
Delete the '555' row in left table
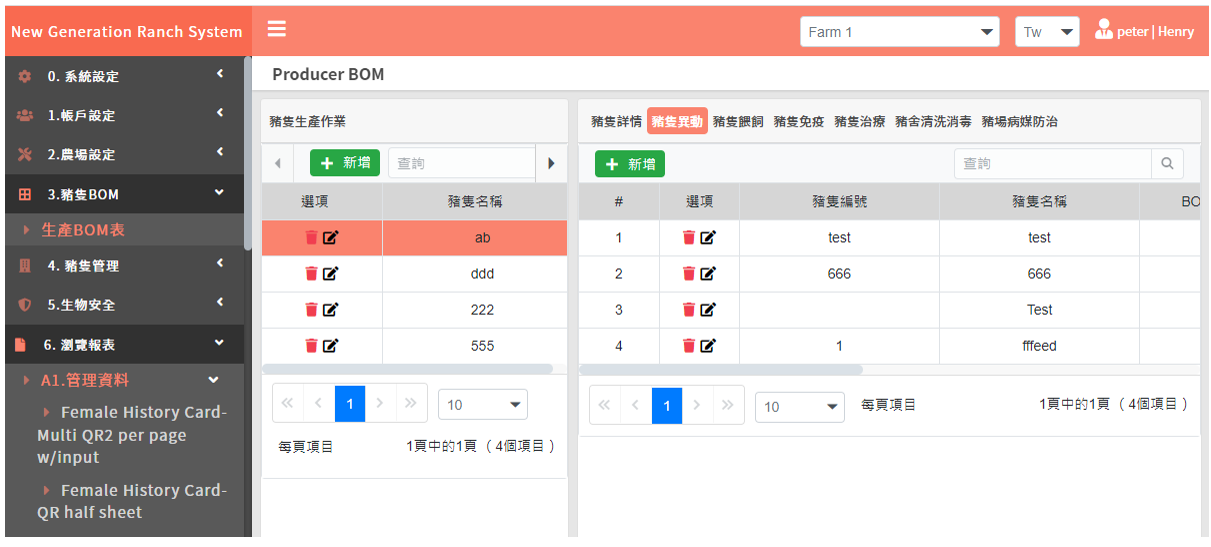pyautogui.click(x=311, y=346)
